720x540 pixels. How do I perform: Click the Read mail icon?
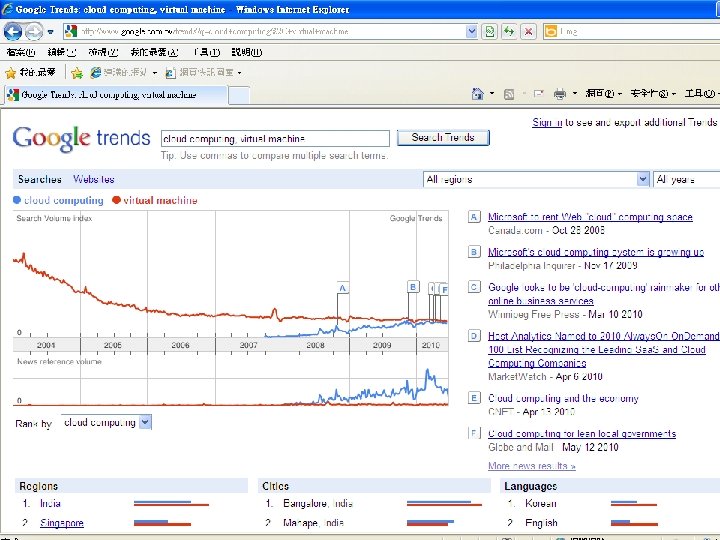coord(538,94)
